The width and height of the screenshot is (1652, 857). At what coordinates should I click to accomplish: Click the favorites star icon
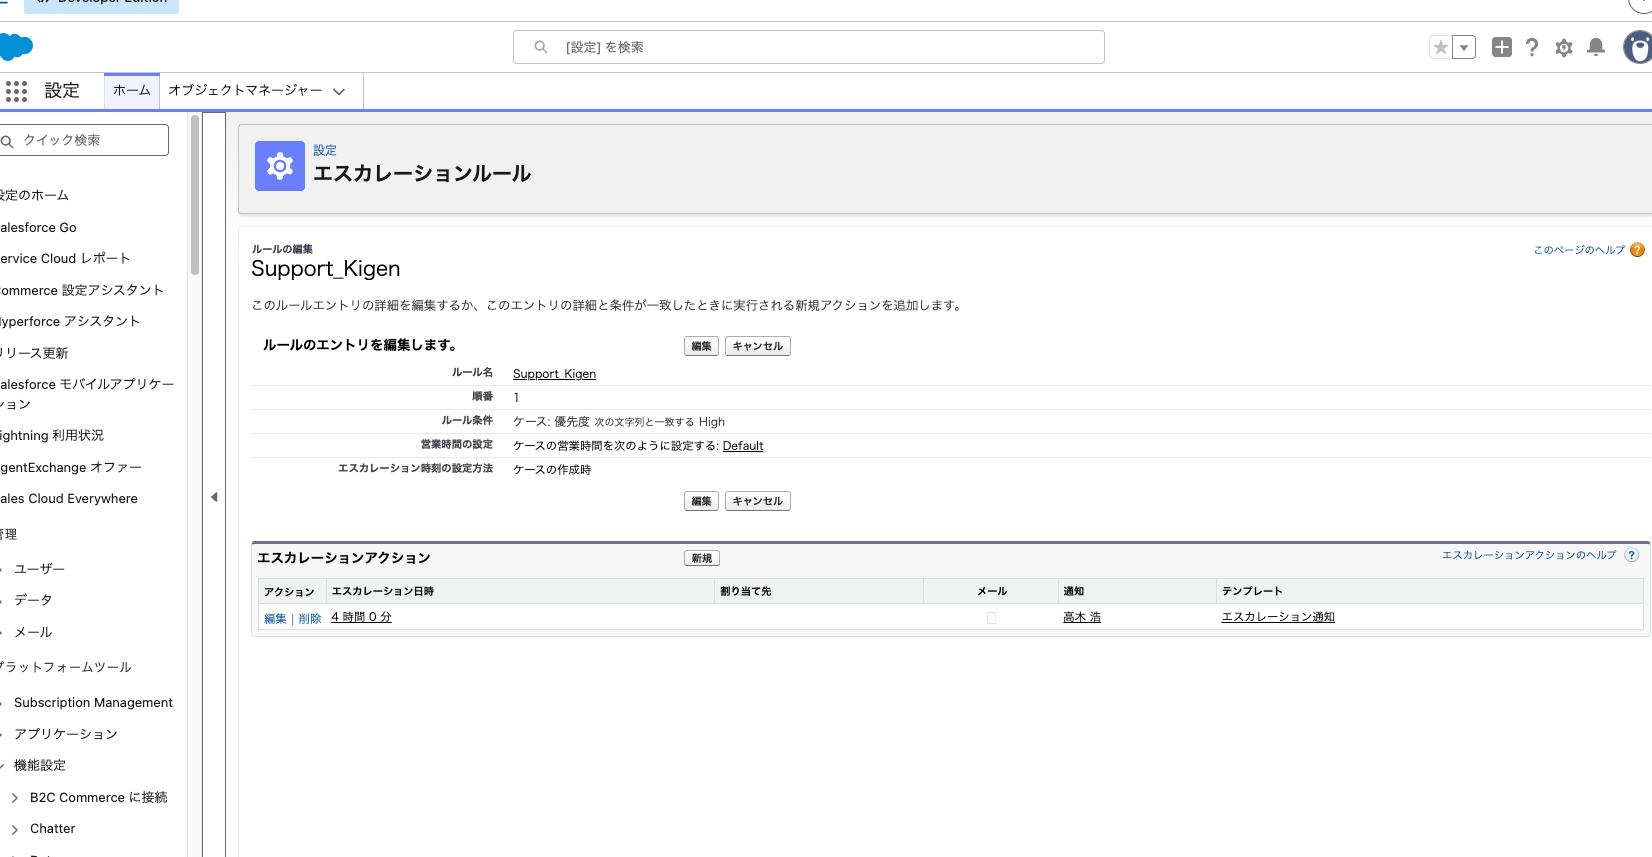(1440, 47)
